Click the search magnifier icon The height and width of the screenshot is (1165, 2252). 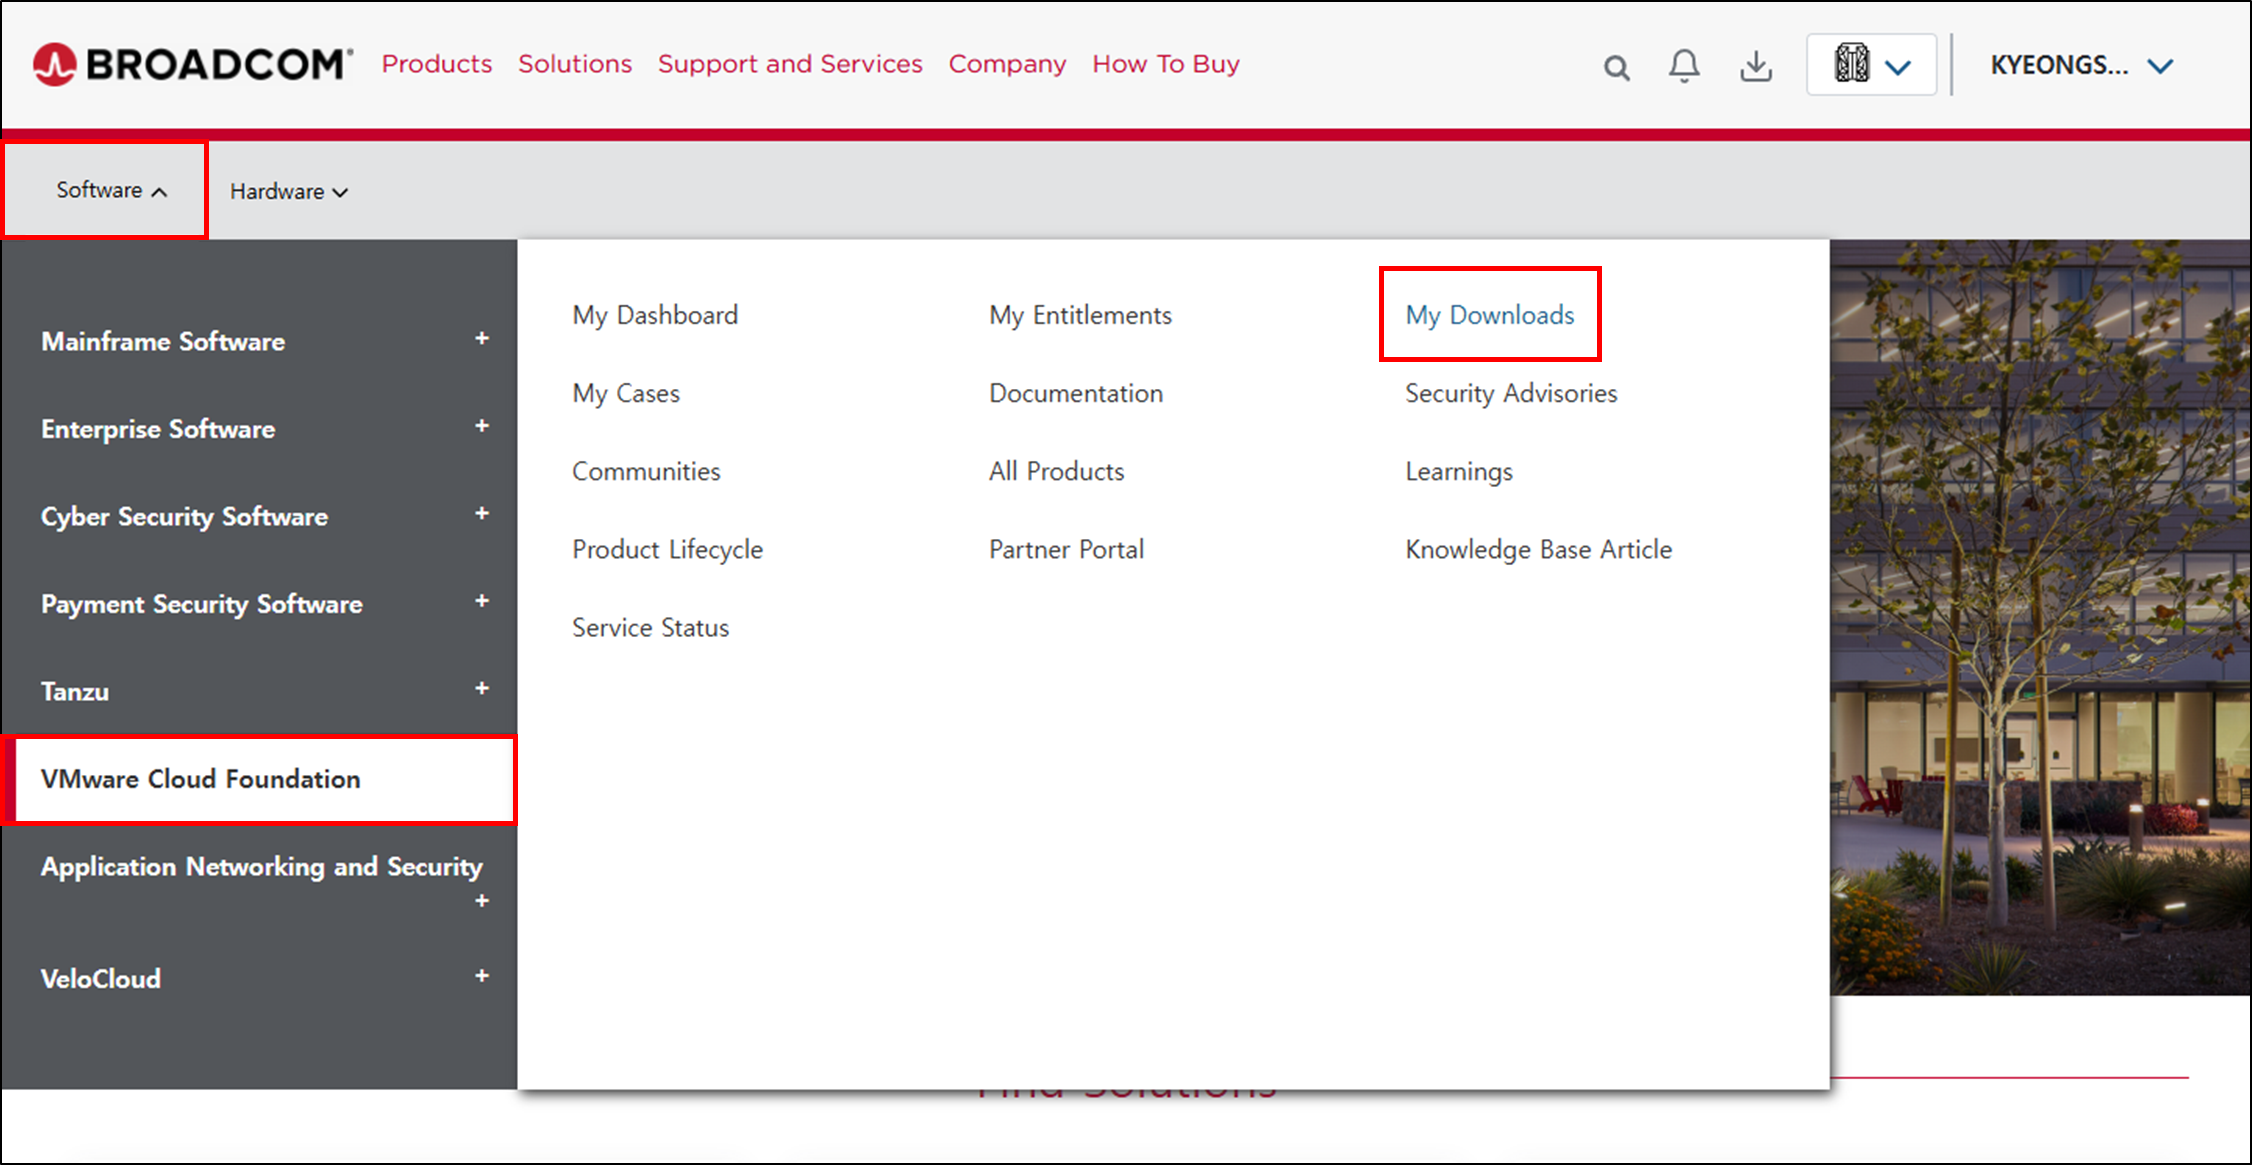point(1616,67)
